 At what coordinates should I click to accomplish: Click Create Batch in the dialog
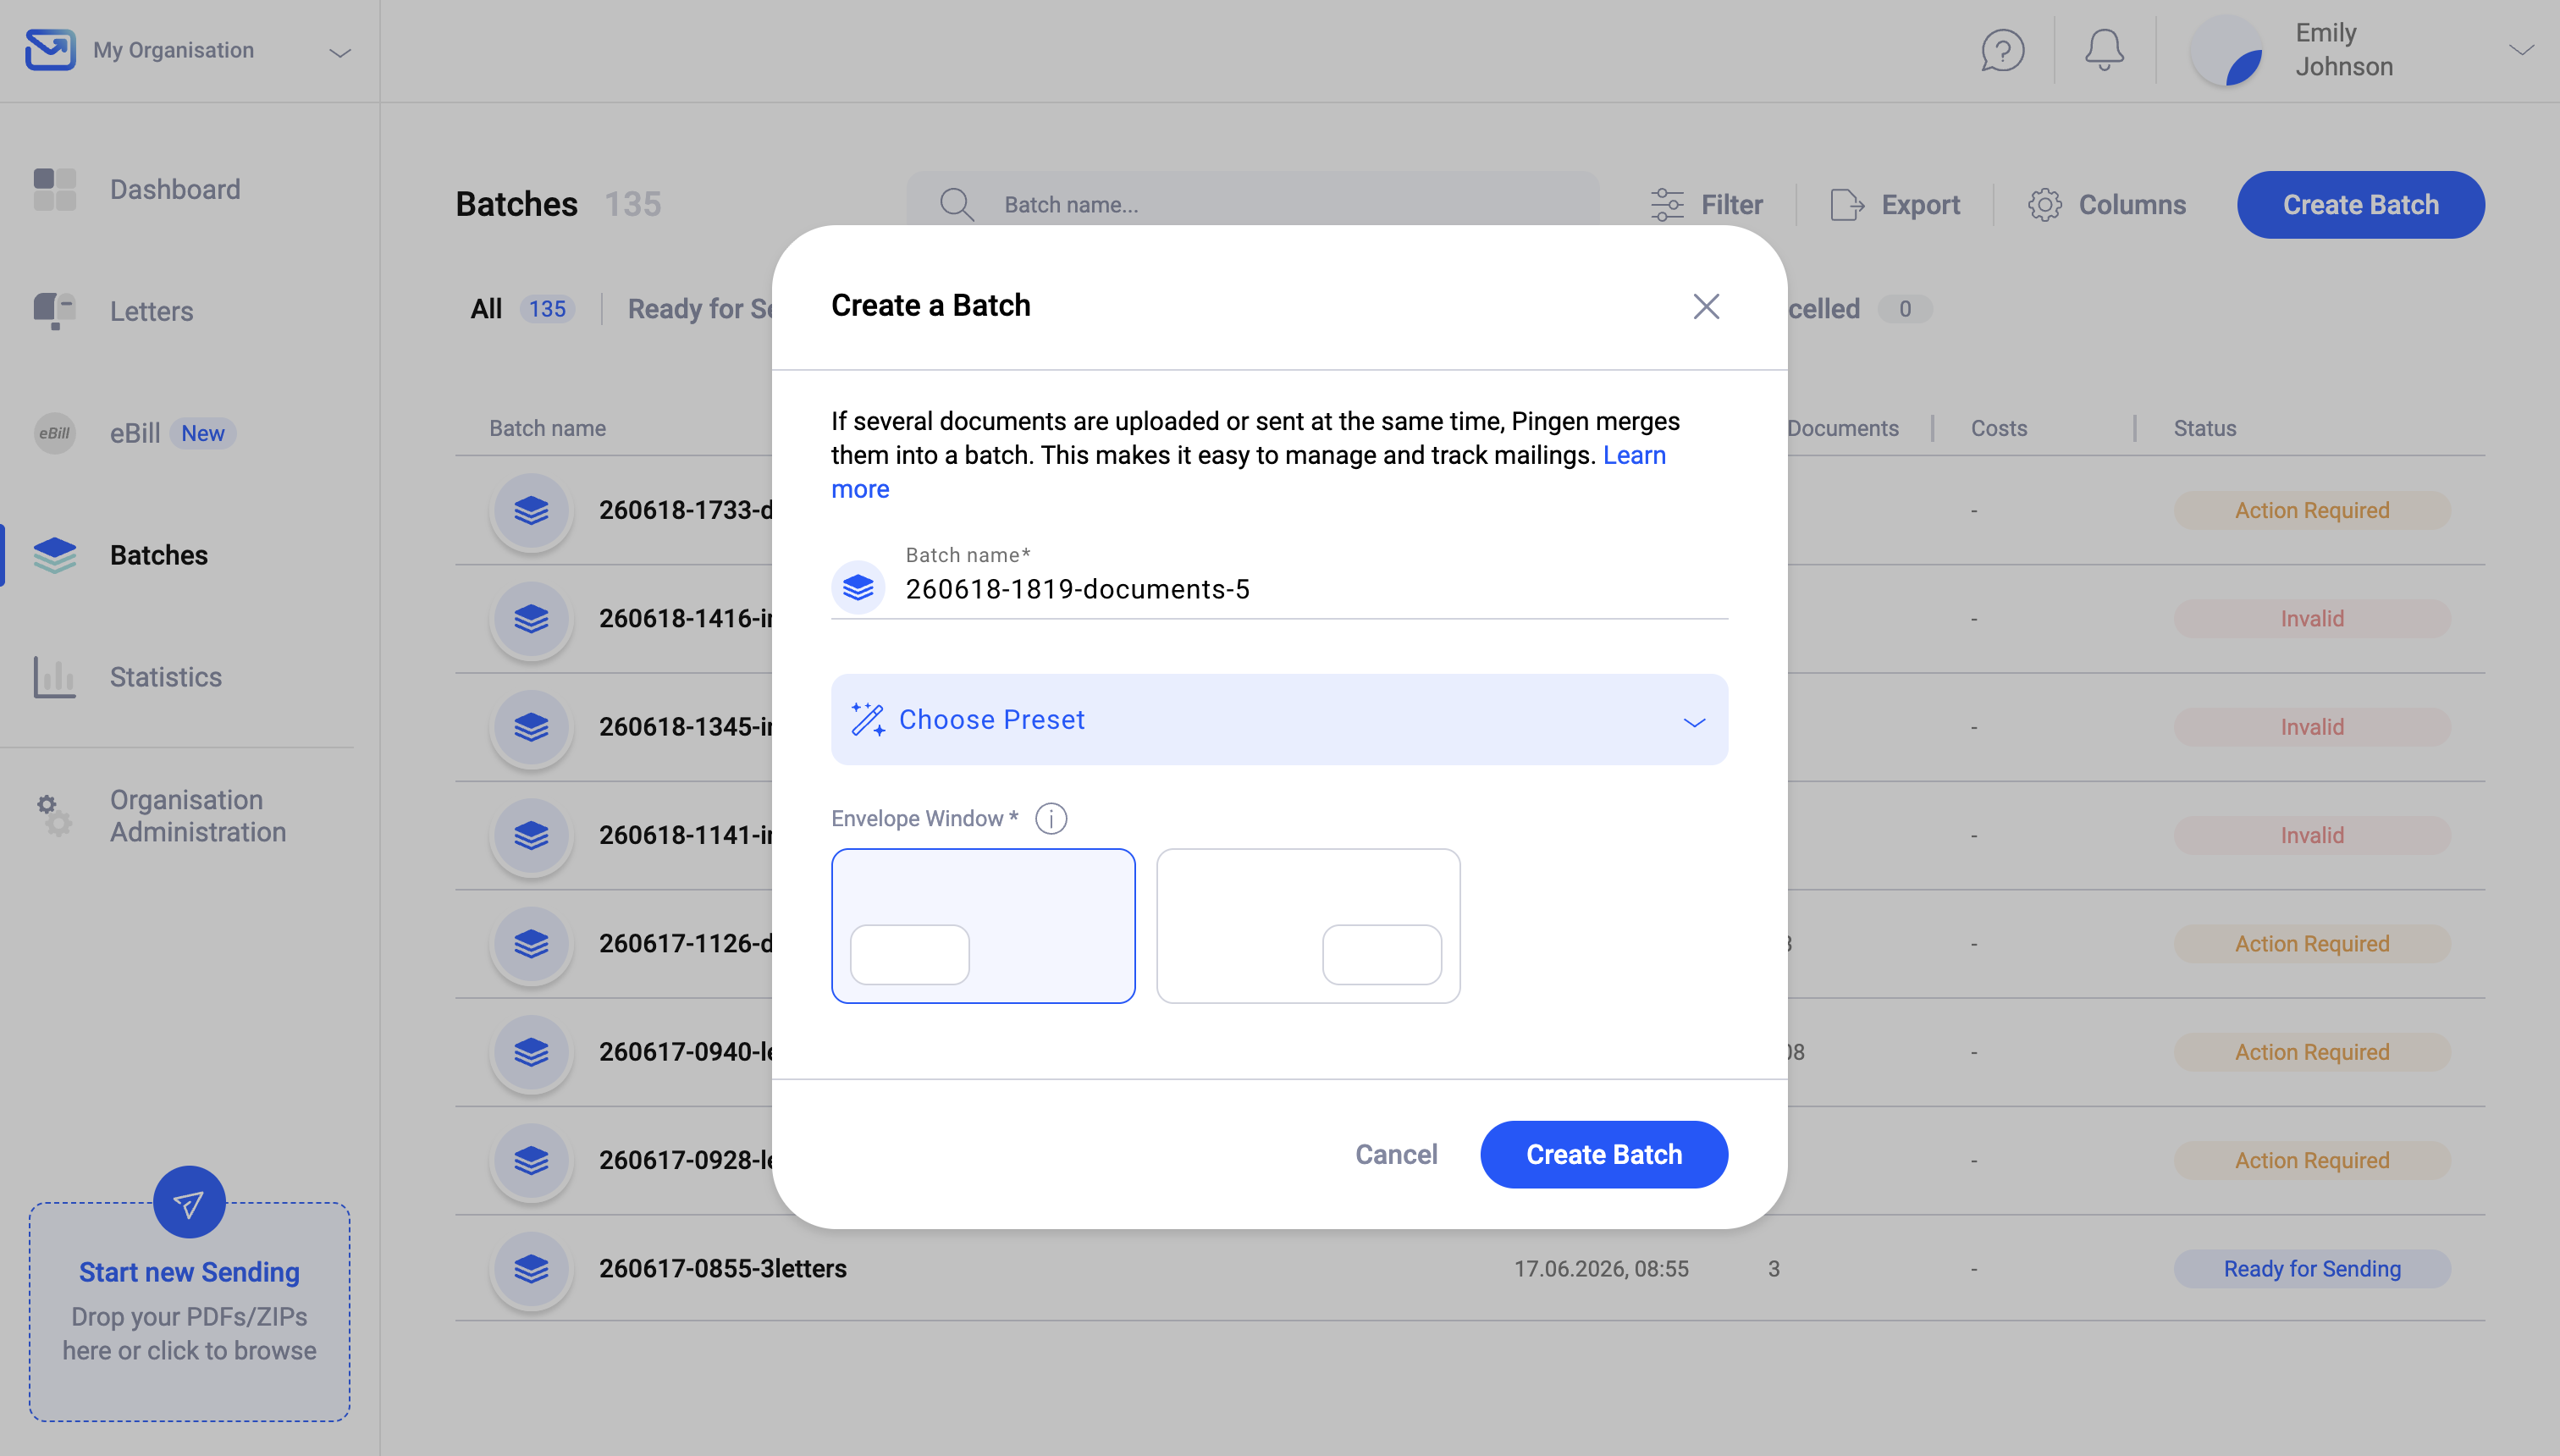click(1604, 1154)
